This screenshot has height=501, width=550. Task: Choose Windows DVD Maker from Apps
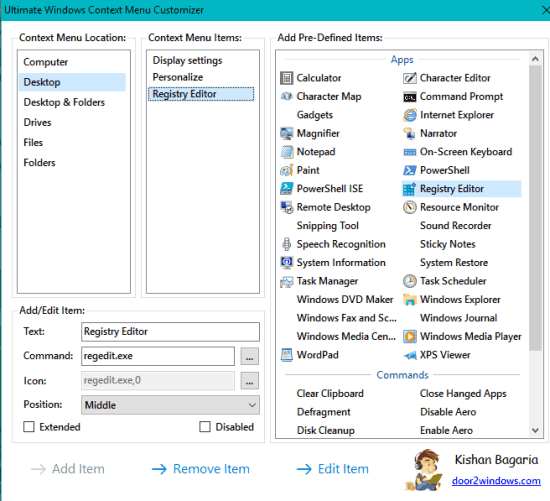tap(345, 299)
